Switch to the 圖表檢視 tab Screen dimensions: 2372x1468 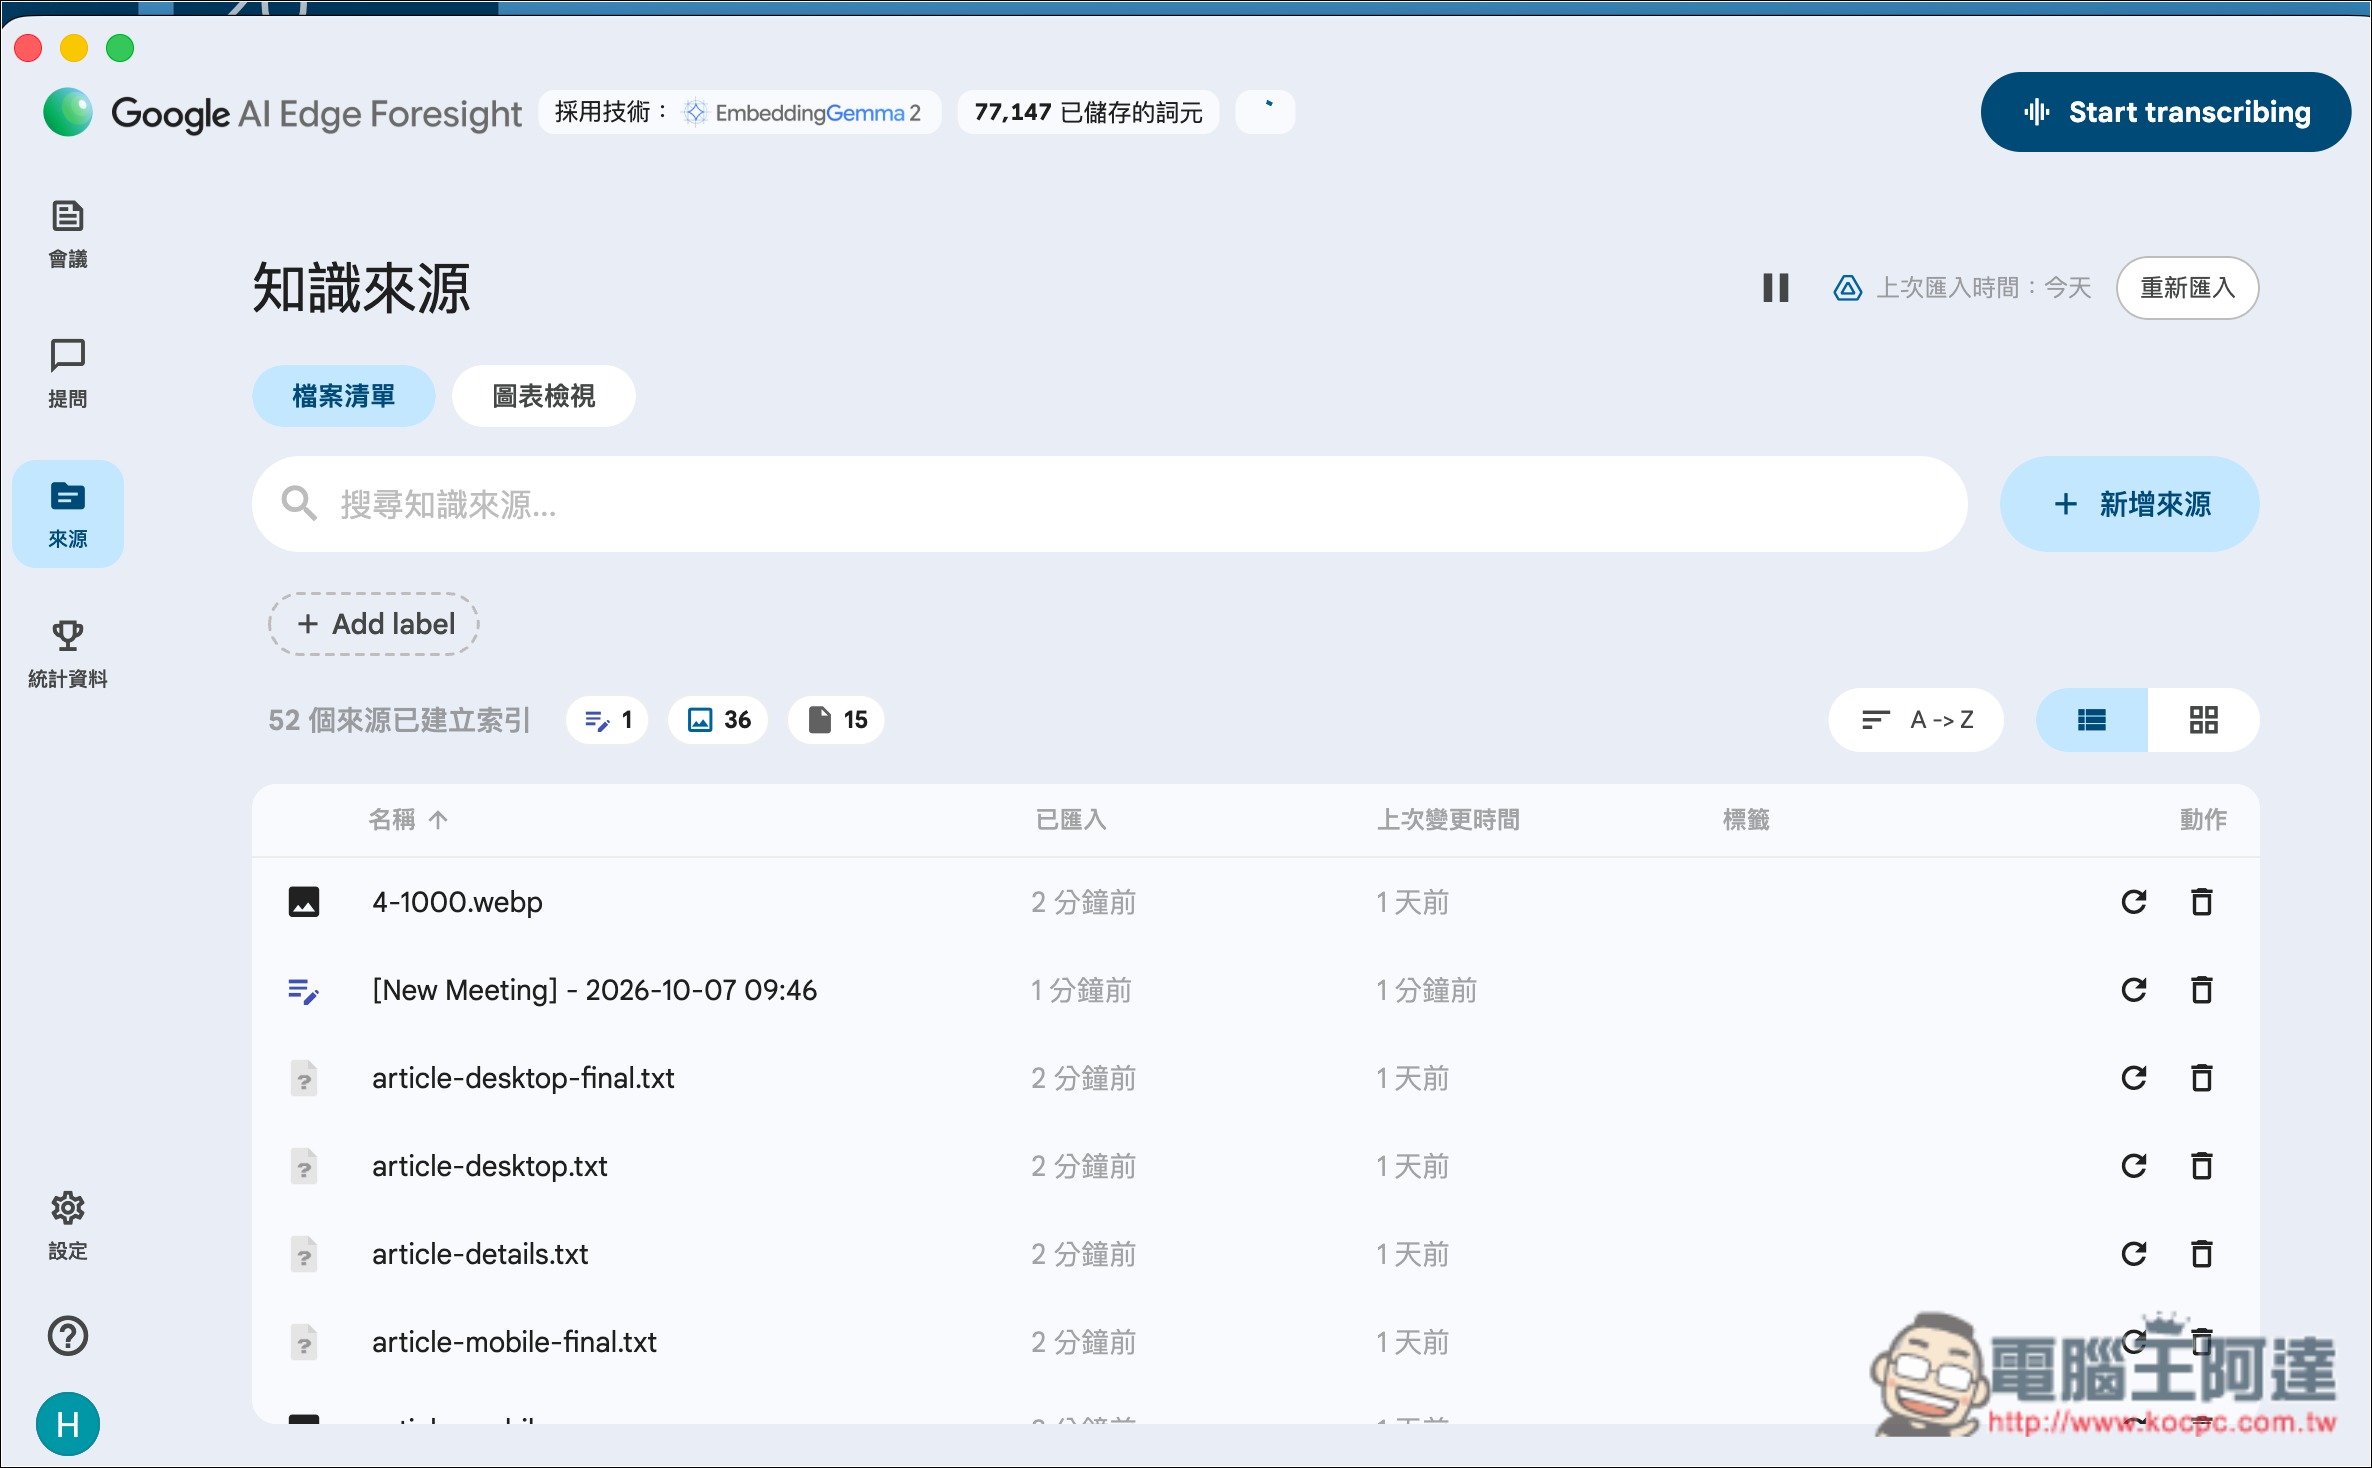pos(544,396)
